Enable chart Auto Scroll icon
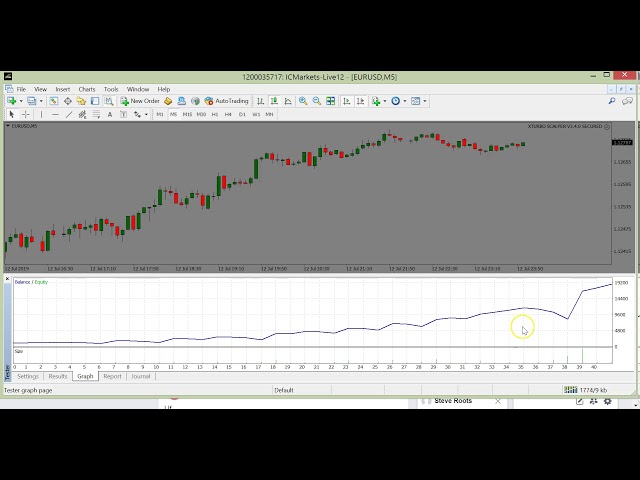This screenshot has height=480, width=640. tap(347, 101)
